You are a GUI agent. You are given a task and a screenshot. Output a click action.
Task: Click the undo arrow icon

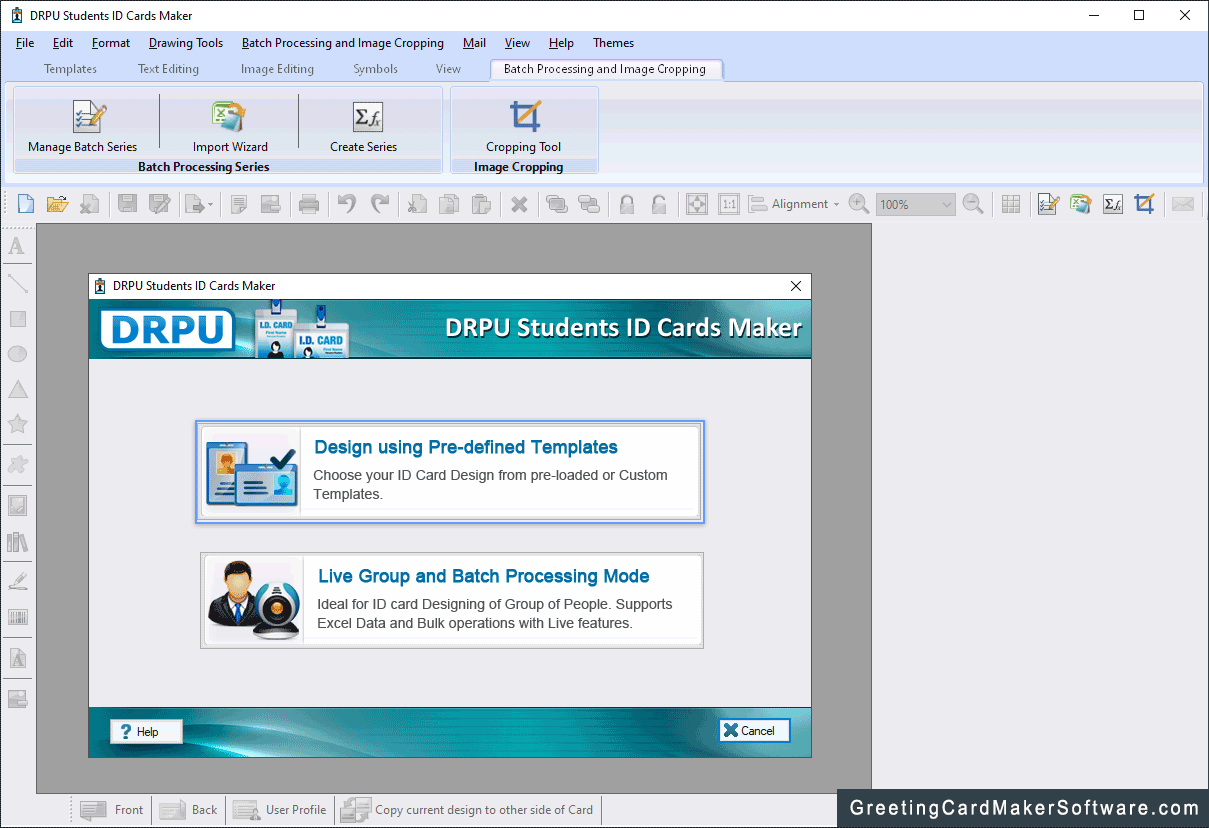(x=347, y=204)
